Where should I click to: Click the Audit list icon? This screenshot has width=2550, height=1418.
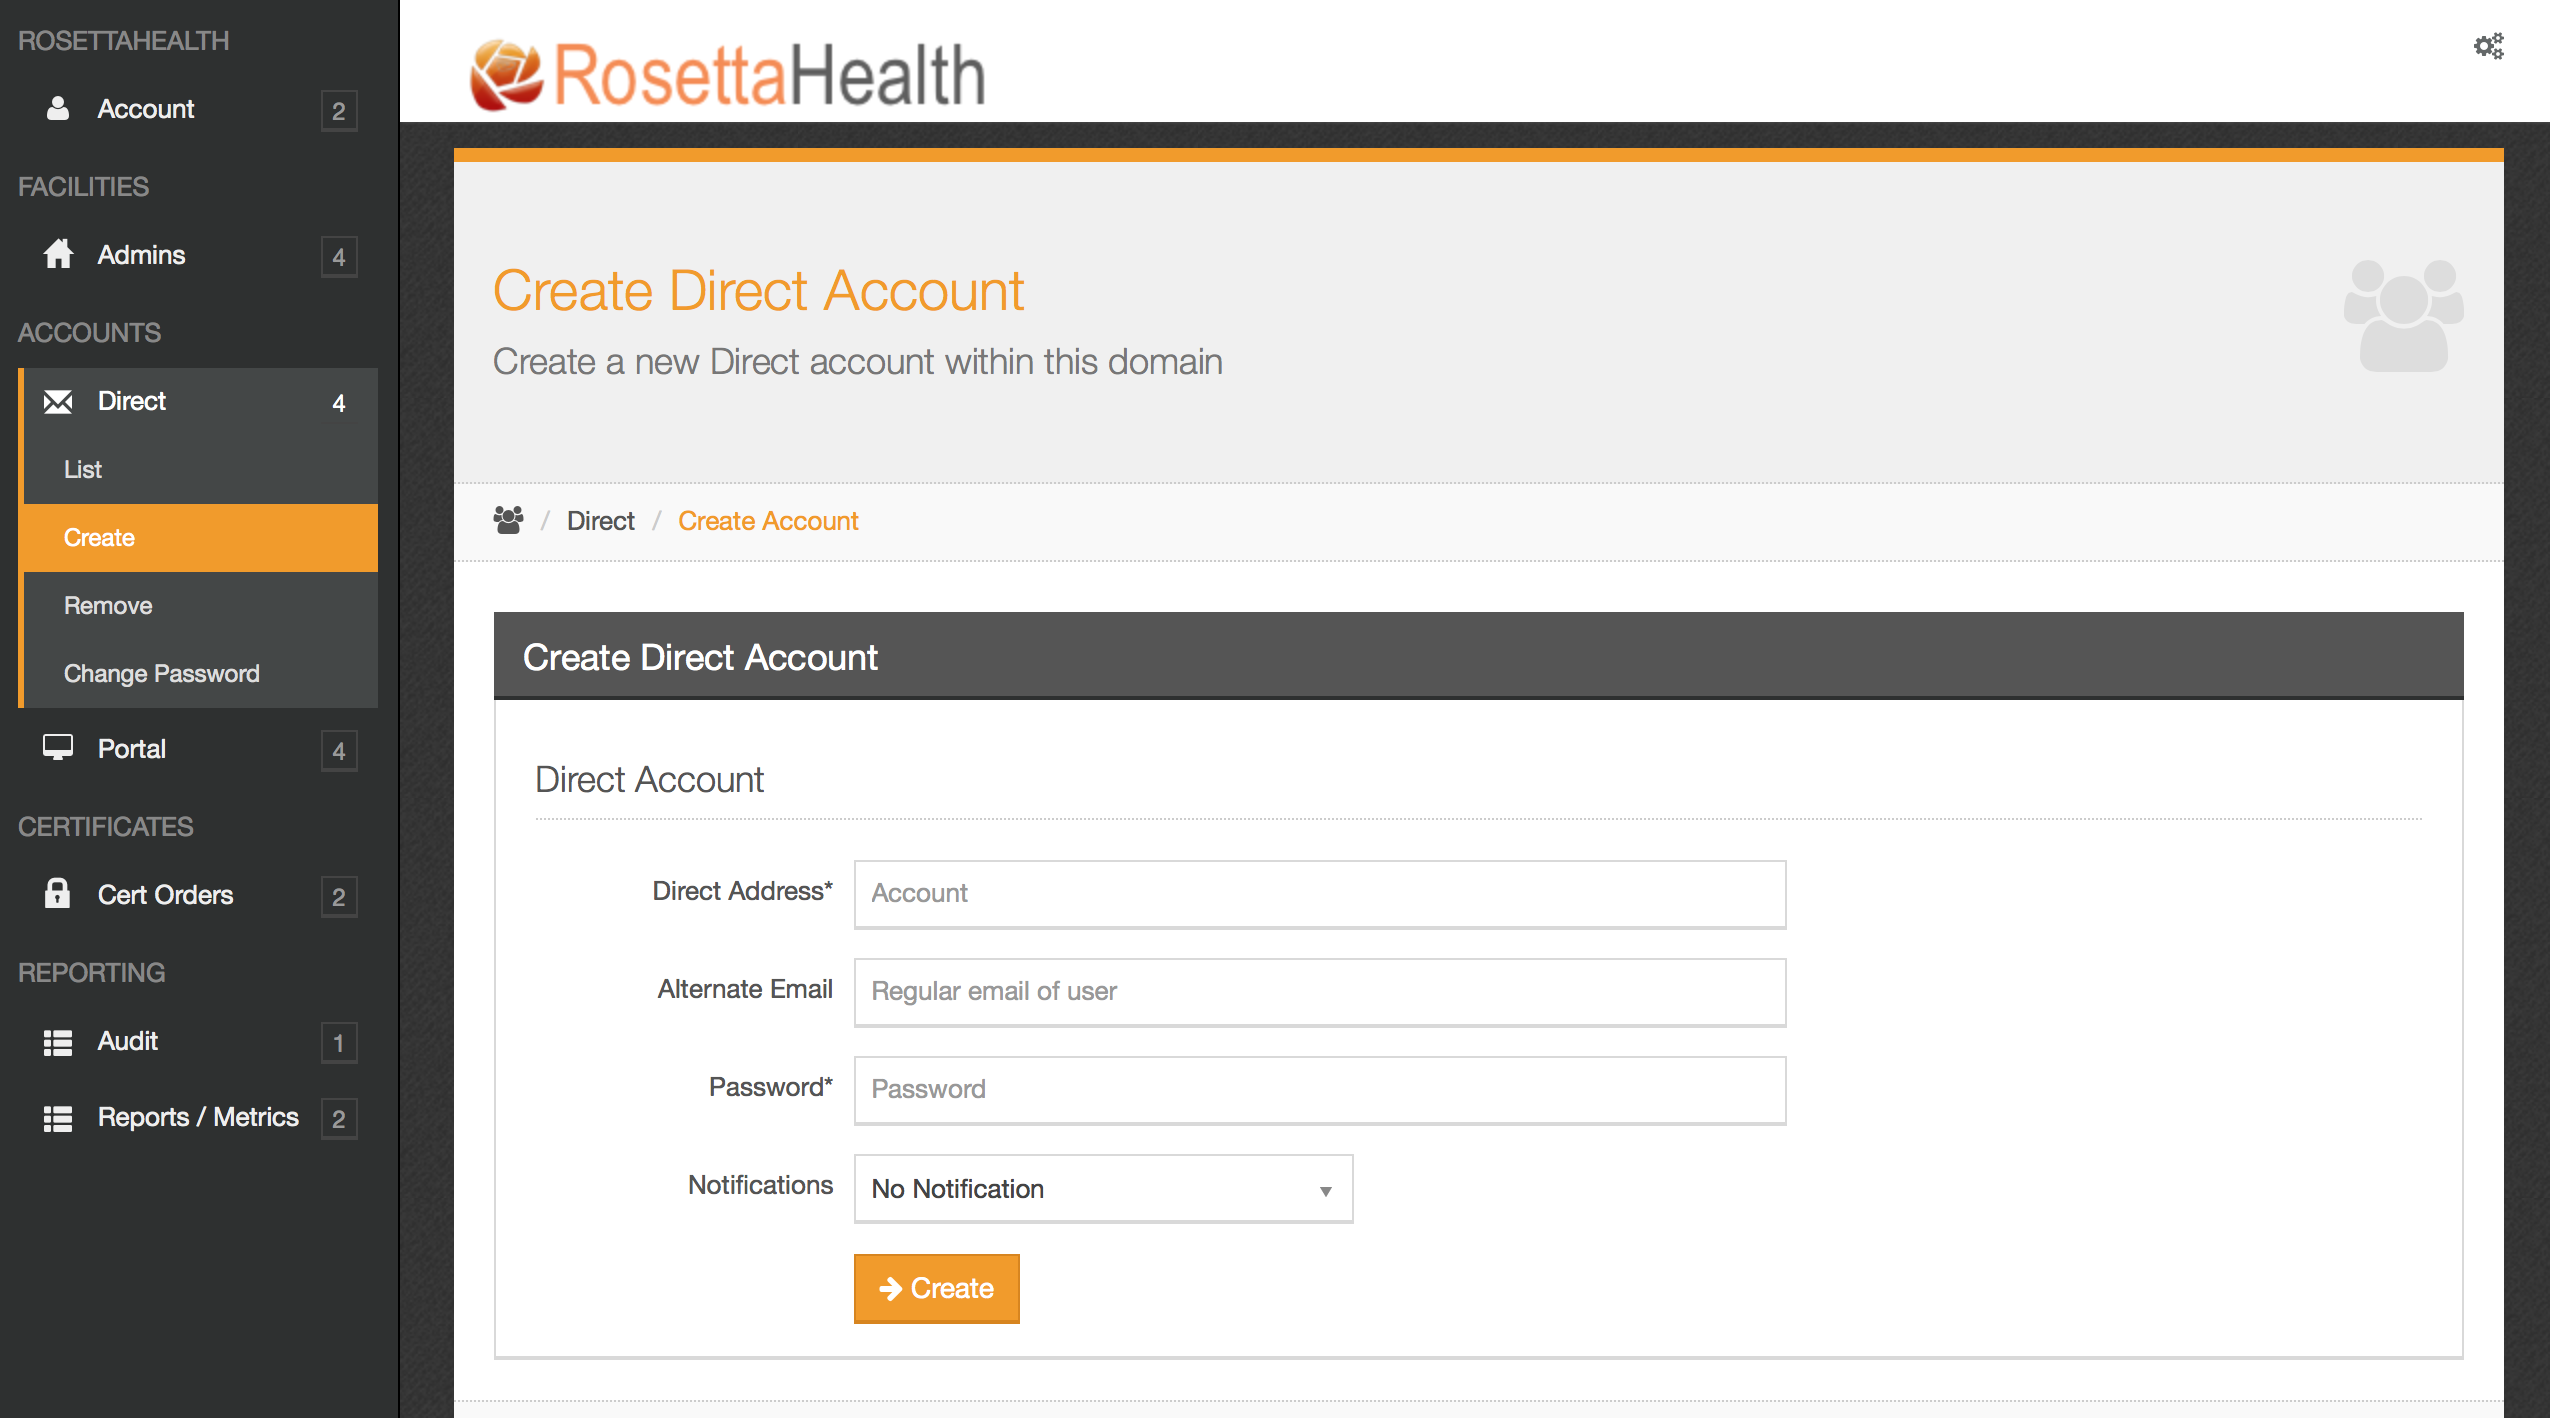pos(58,1042)
